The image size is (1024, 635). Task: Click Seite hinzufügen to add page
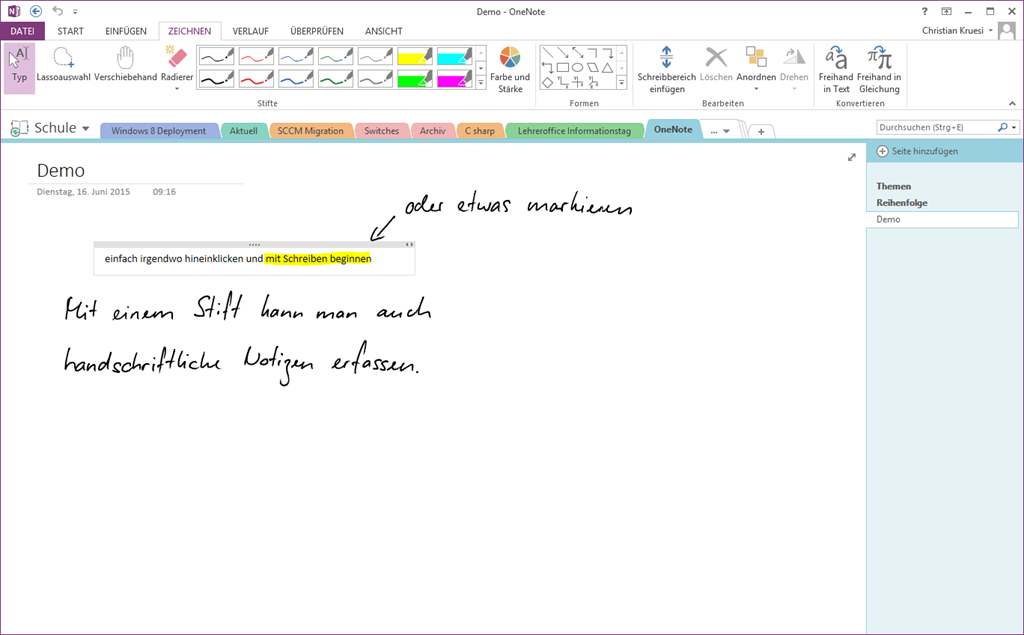917,151
